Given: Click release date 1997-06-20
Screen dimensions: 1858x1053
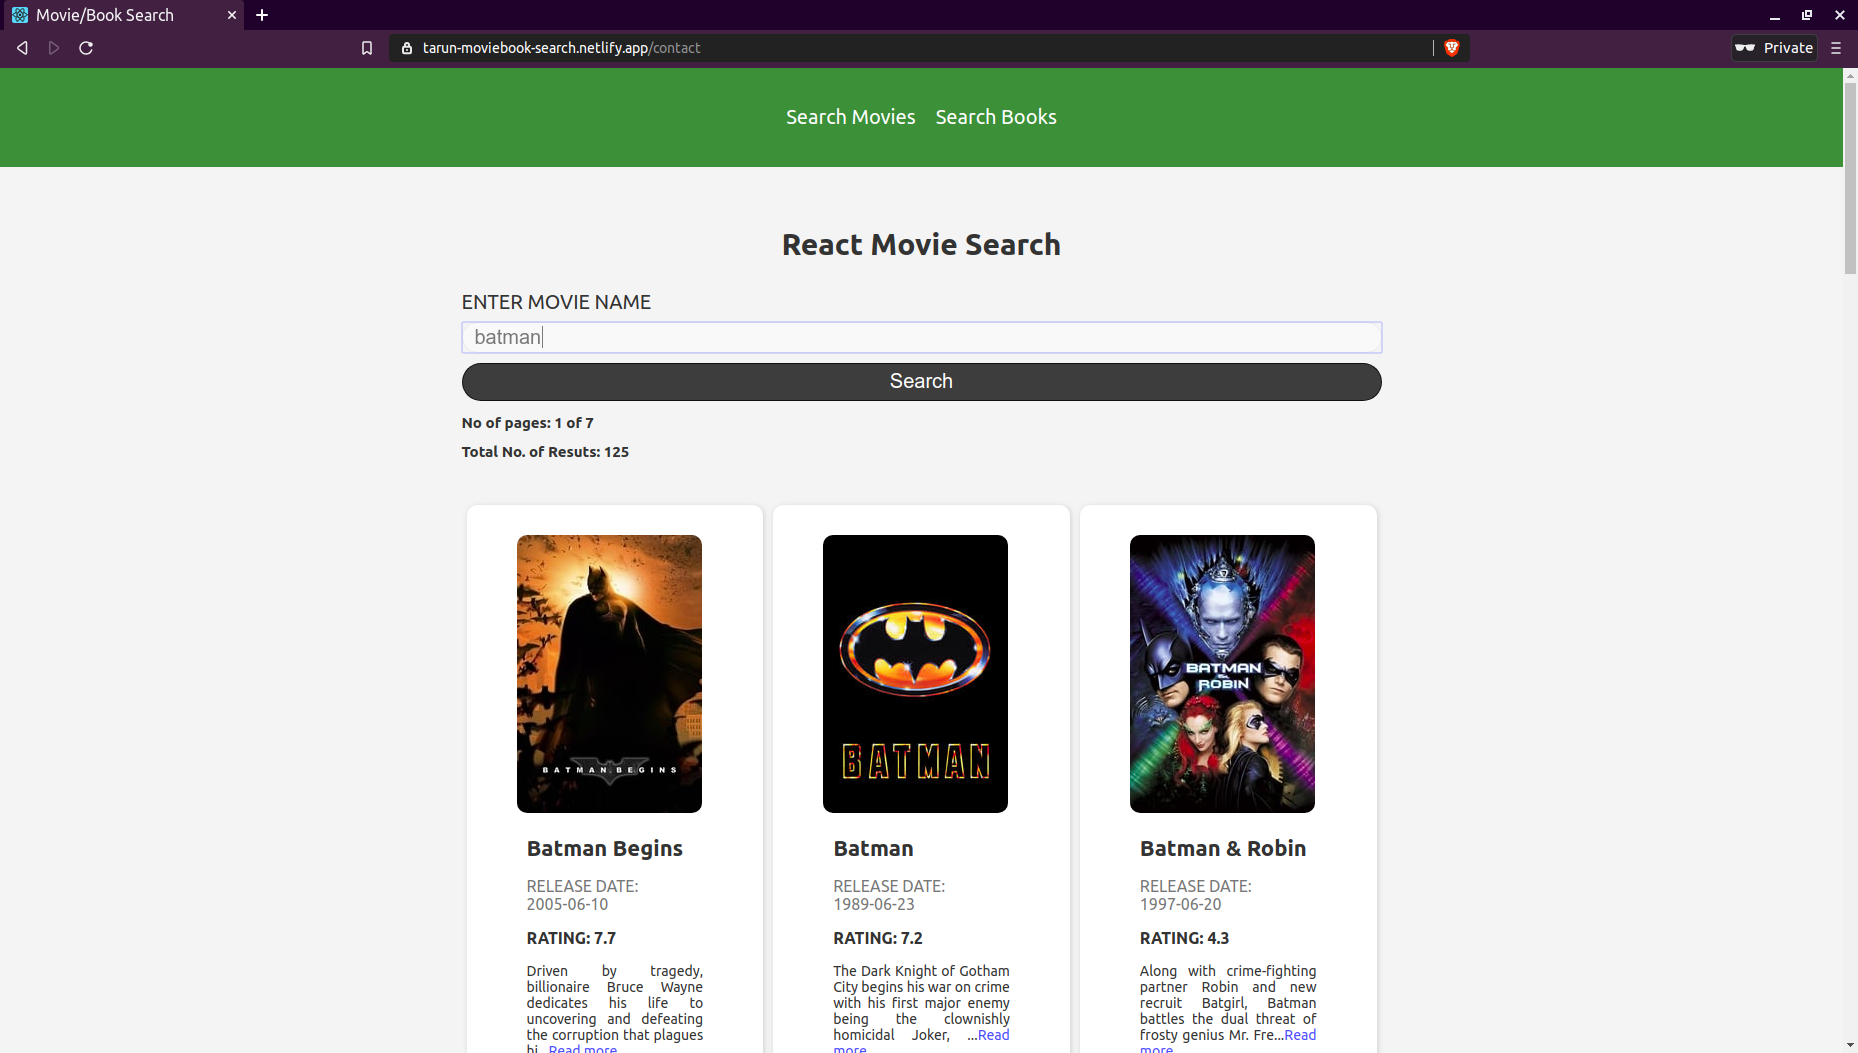Looking at the screenshot, I should pos(1180,904).
